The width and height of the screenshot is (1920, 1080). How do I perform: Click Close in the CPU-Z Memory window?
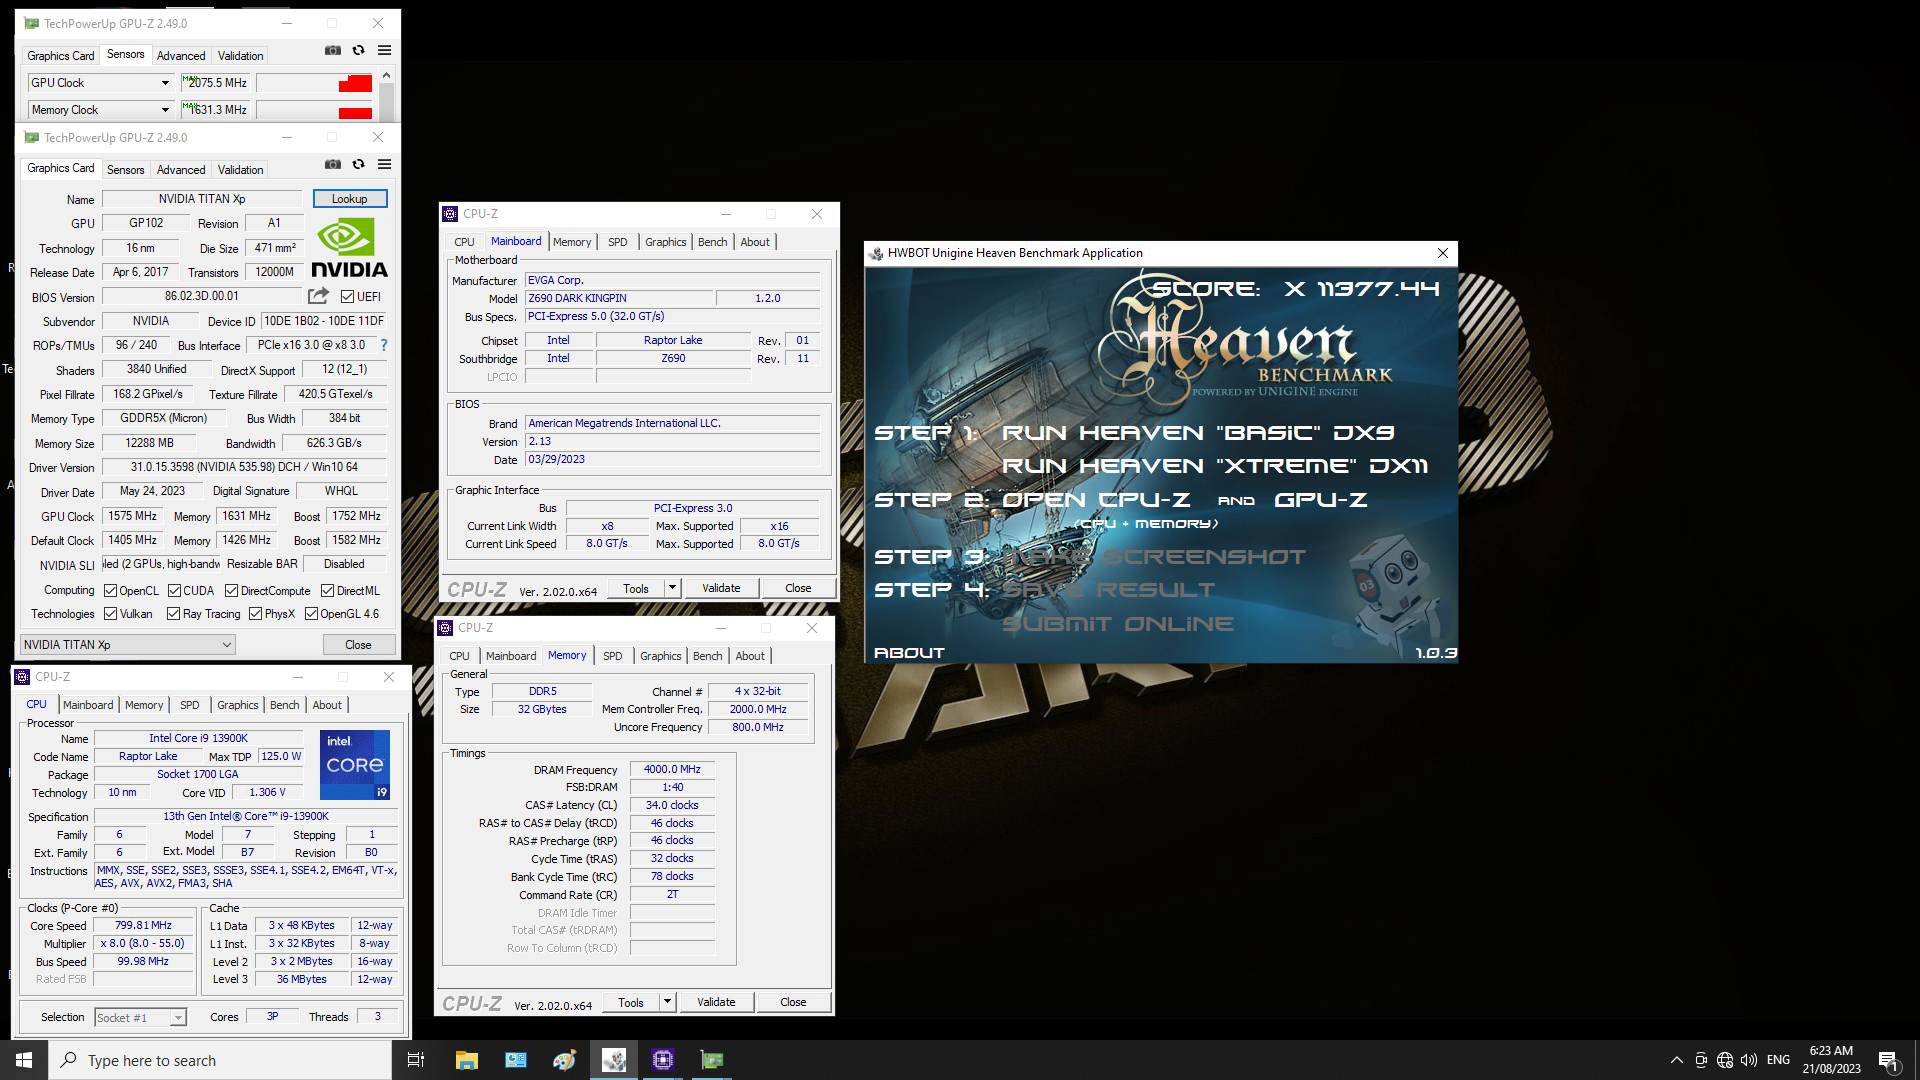tap(793, 1002)
